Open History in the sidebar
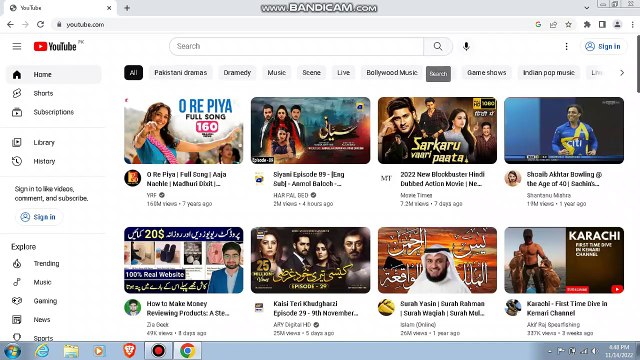This screenshot has height=360, width=640. [53, 161]
